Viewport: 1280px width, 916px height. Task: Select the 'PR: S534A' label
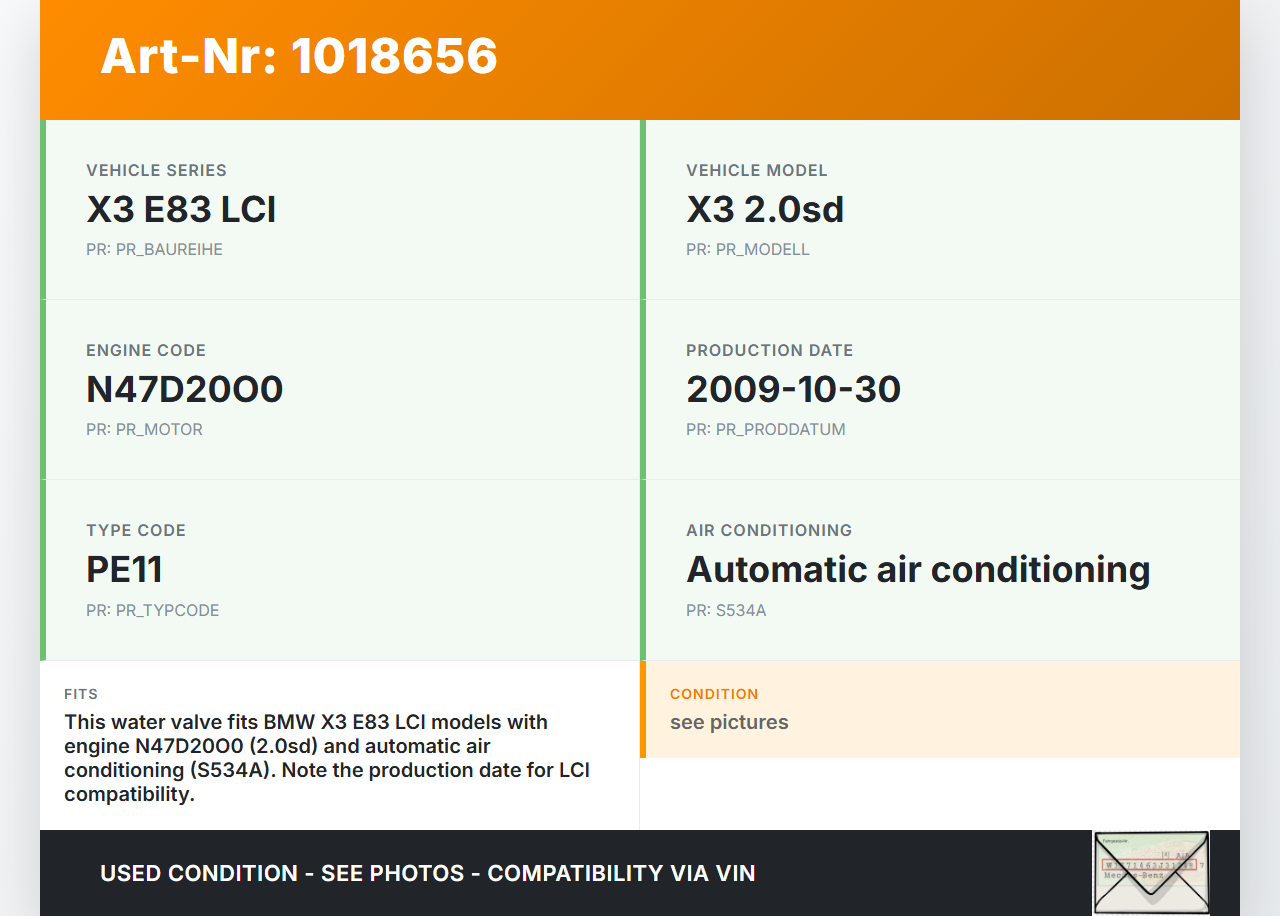pyautogui.click(x=726, y=610)
